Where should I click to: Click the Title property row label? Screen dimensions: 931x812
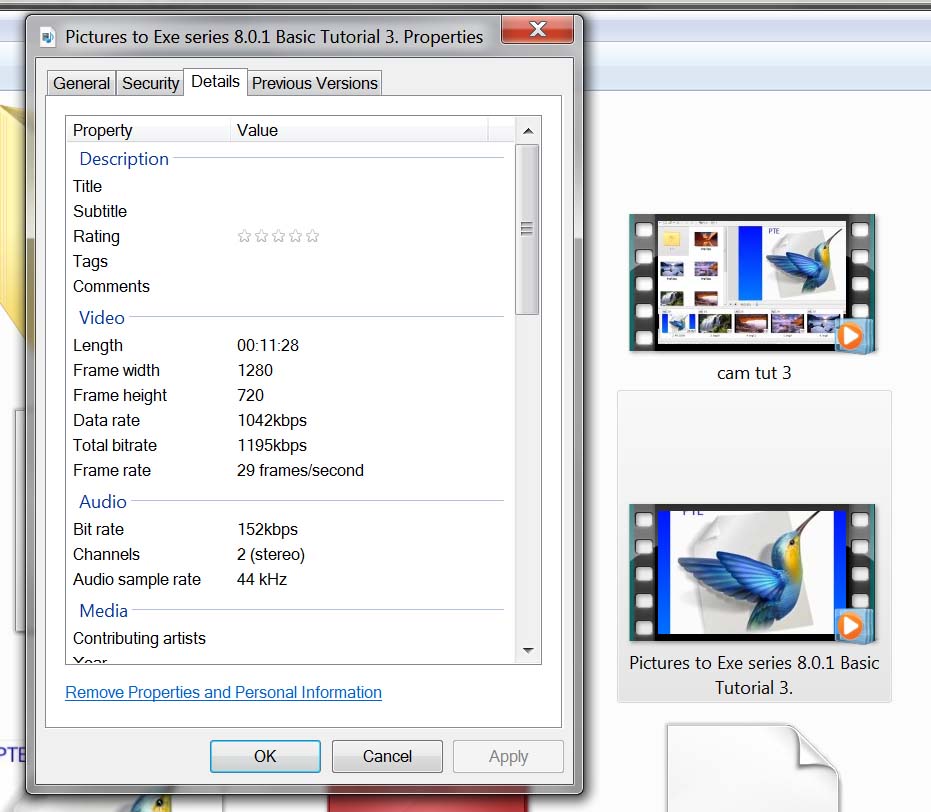tap(87, 186)
